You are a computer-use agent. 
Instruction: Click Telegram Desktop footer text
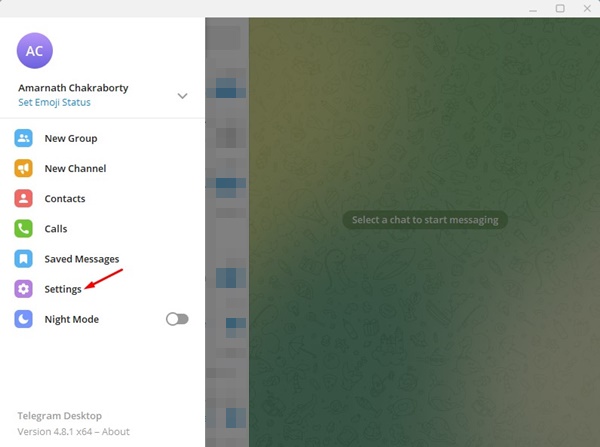click(x=60, y=416)
